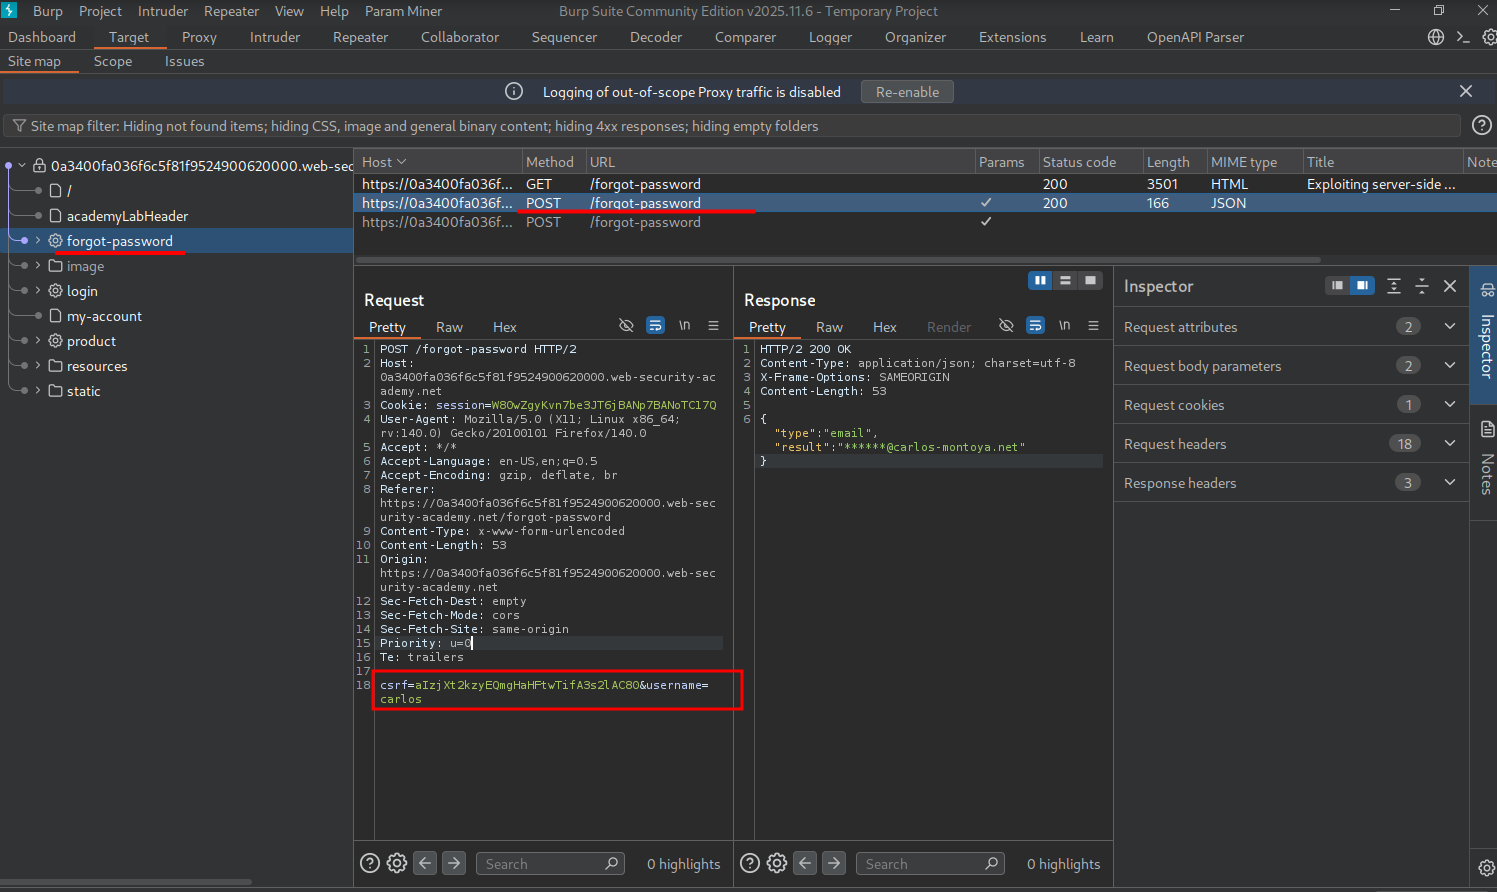Image resolution: width=1497 pixels, height=892 pixels.
Task: Click the Burp logo icon in title bar
Action: [x=10, y=11]
